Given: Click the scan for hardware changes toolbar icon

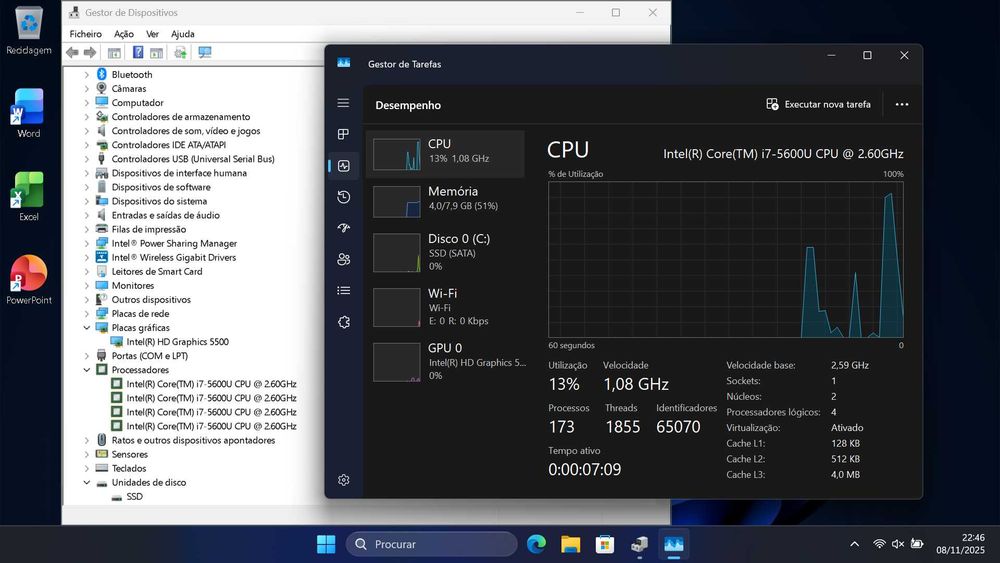Looking at the screenshot, I should click(180, 52).
